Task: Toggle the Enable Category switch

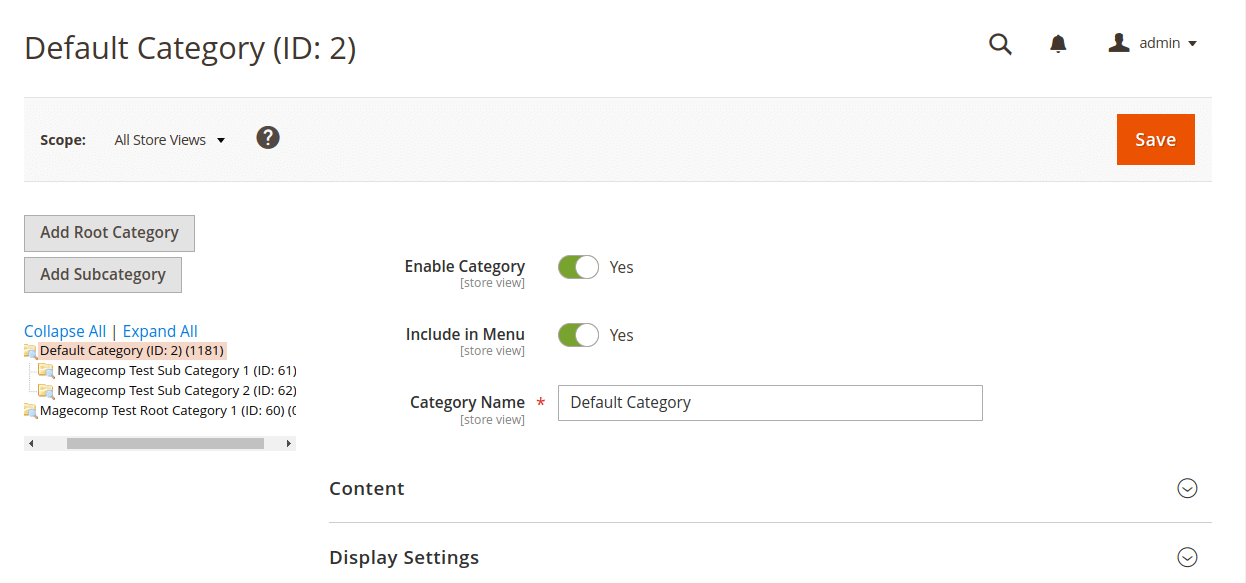Action: click(578, 267)
